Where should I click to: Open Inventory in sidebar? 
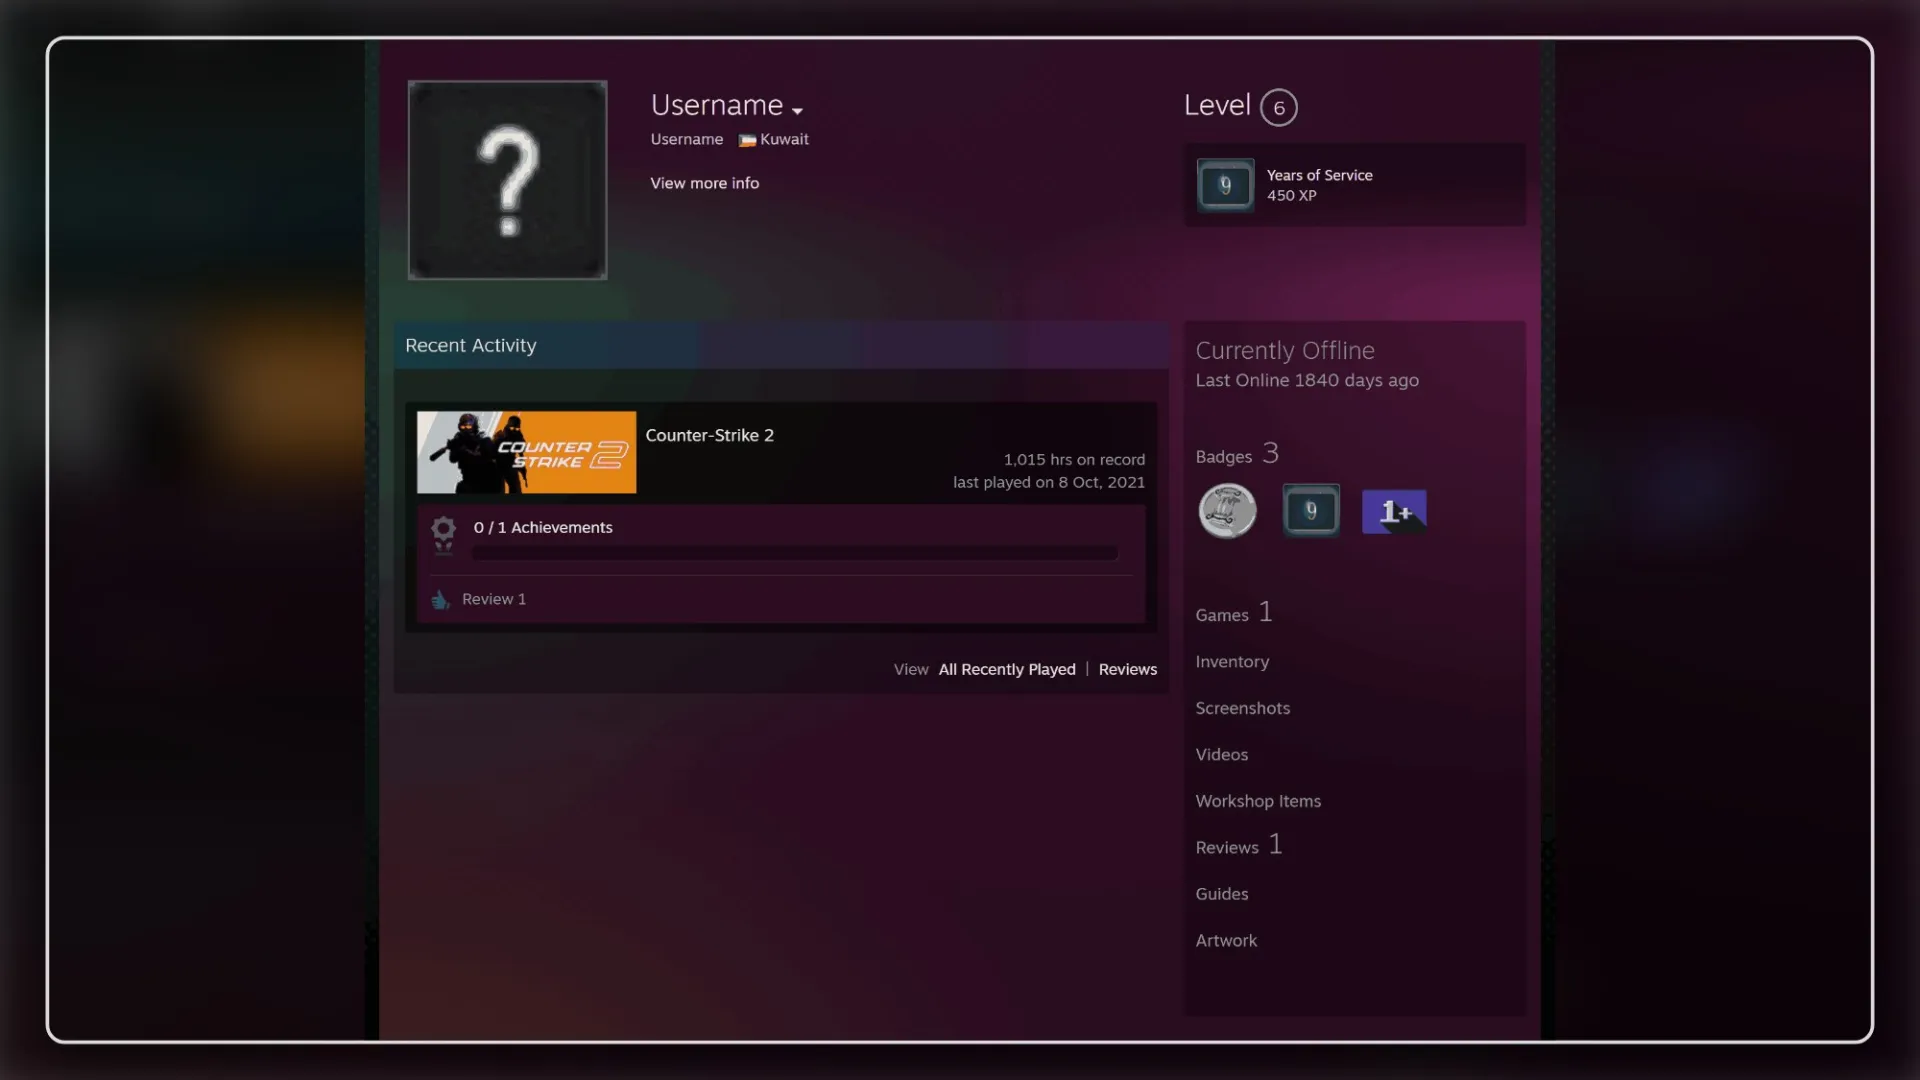coord(1232,662)
